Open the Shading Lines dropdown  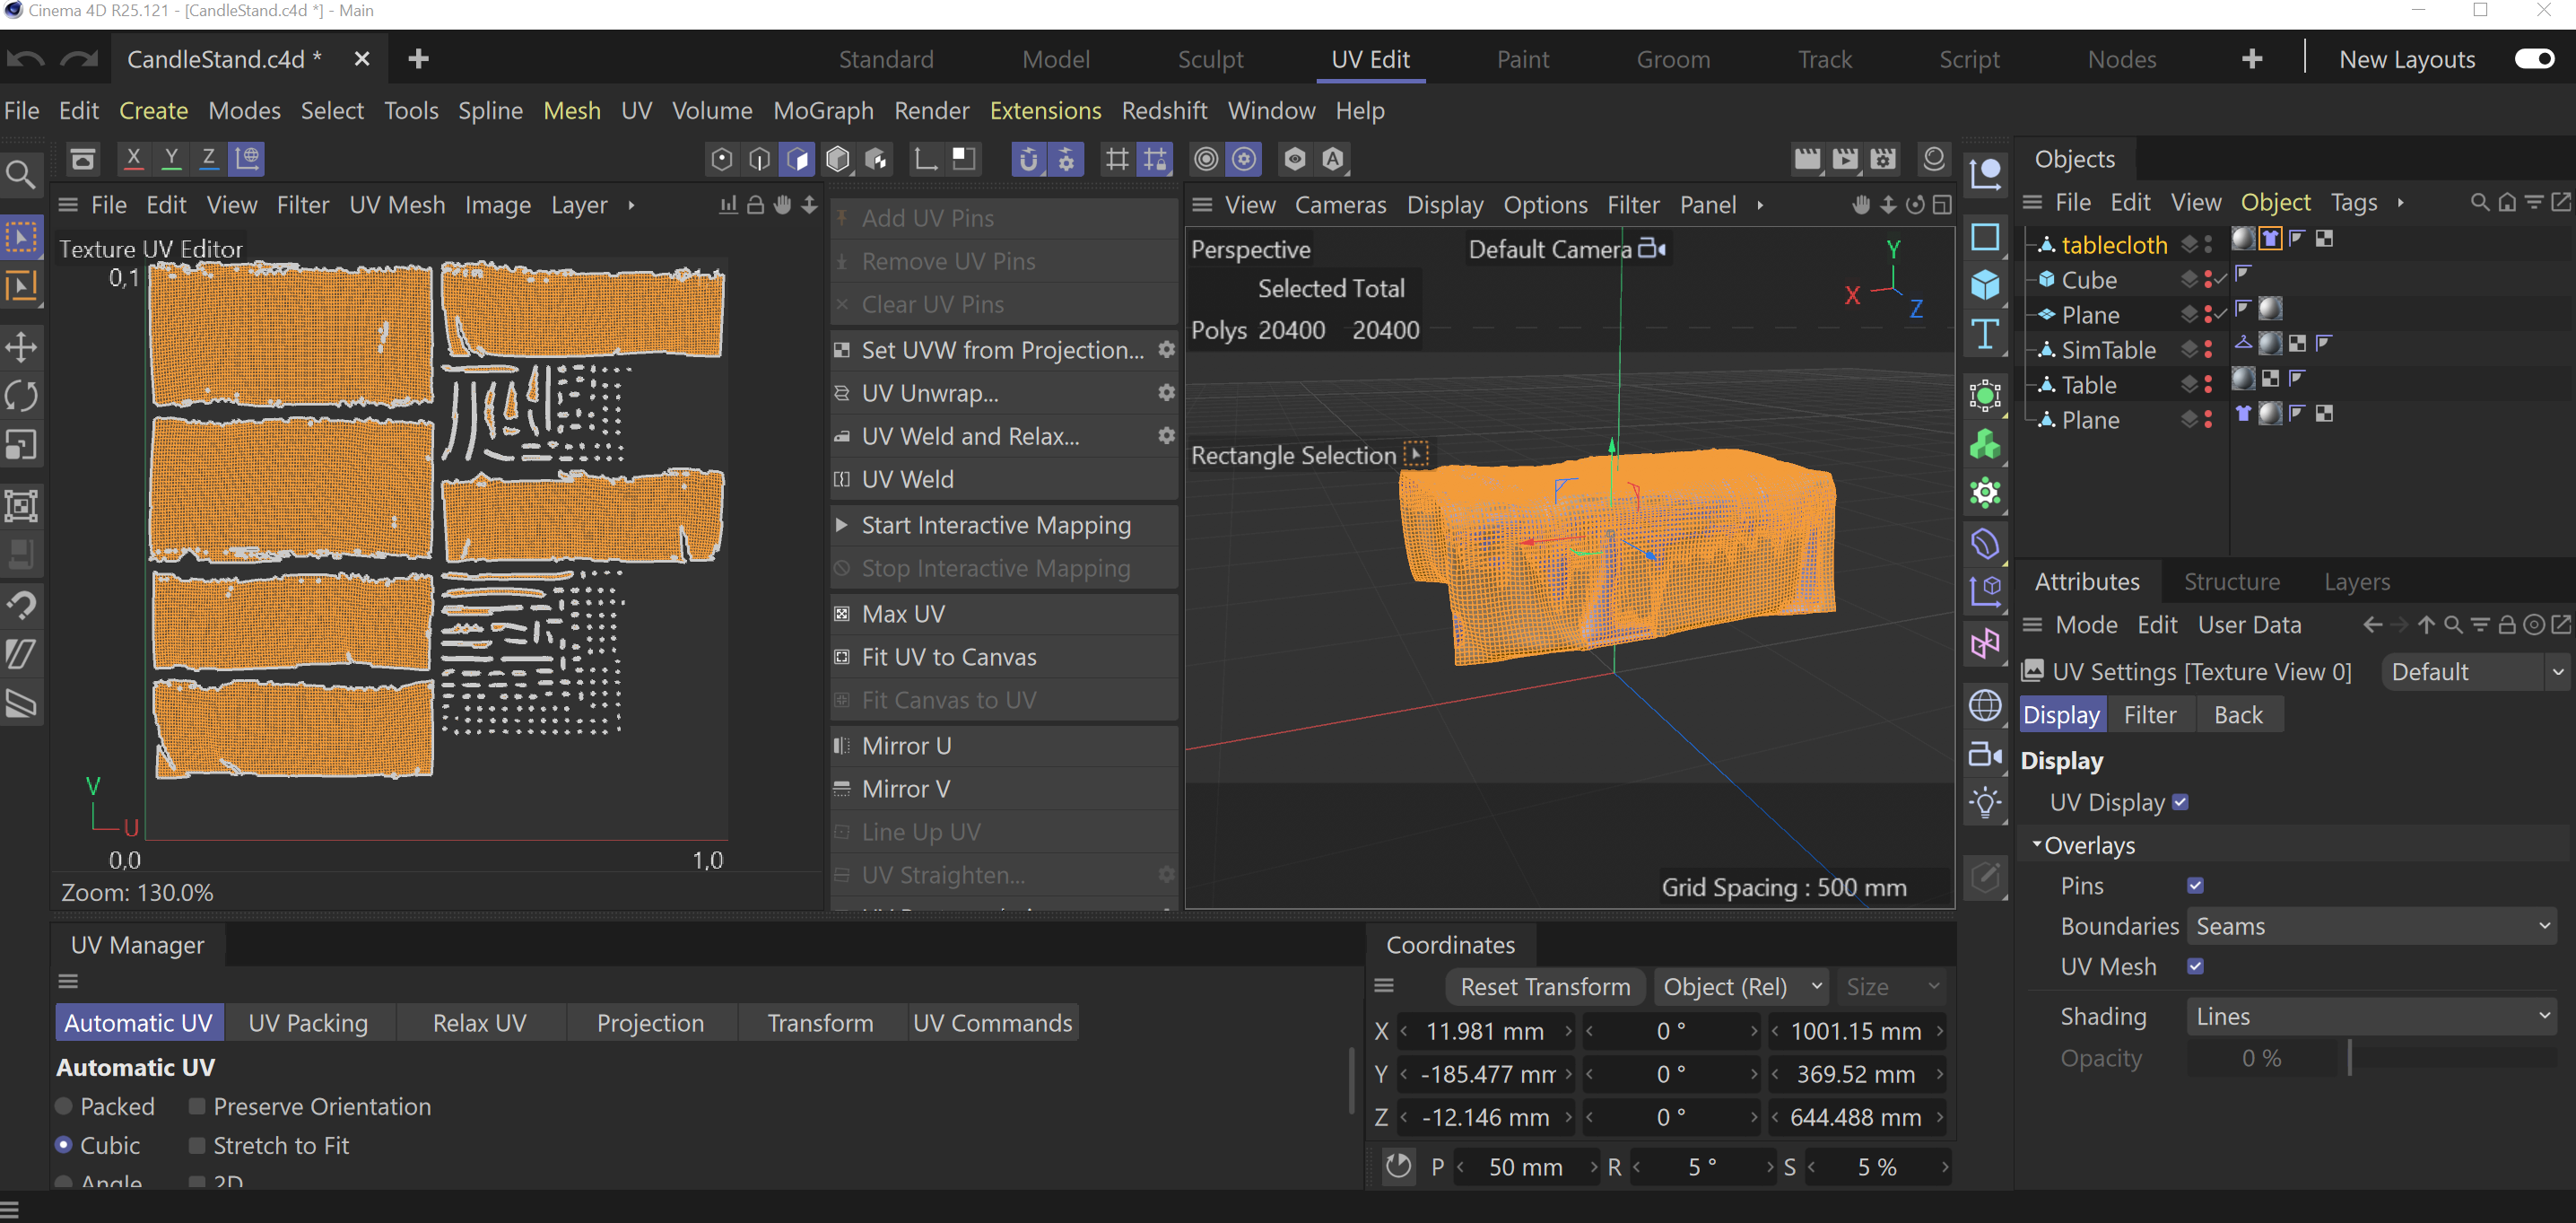click(x=2370, y=1016)
